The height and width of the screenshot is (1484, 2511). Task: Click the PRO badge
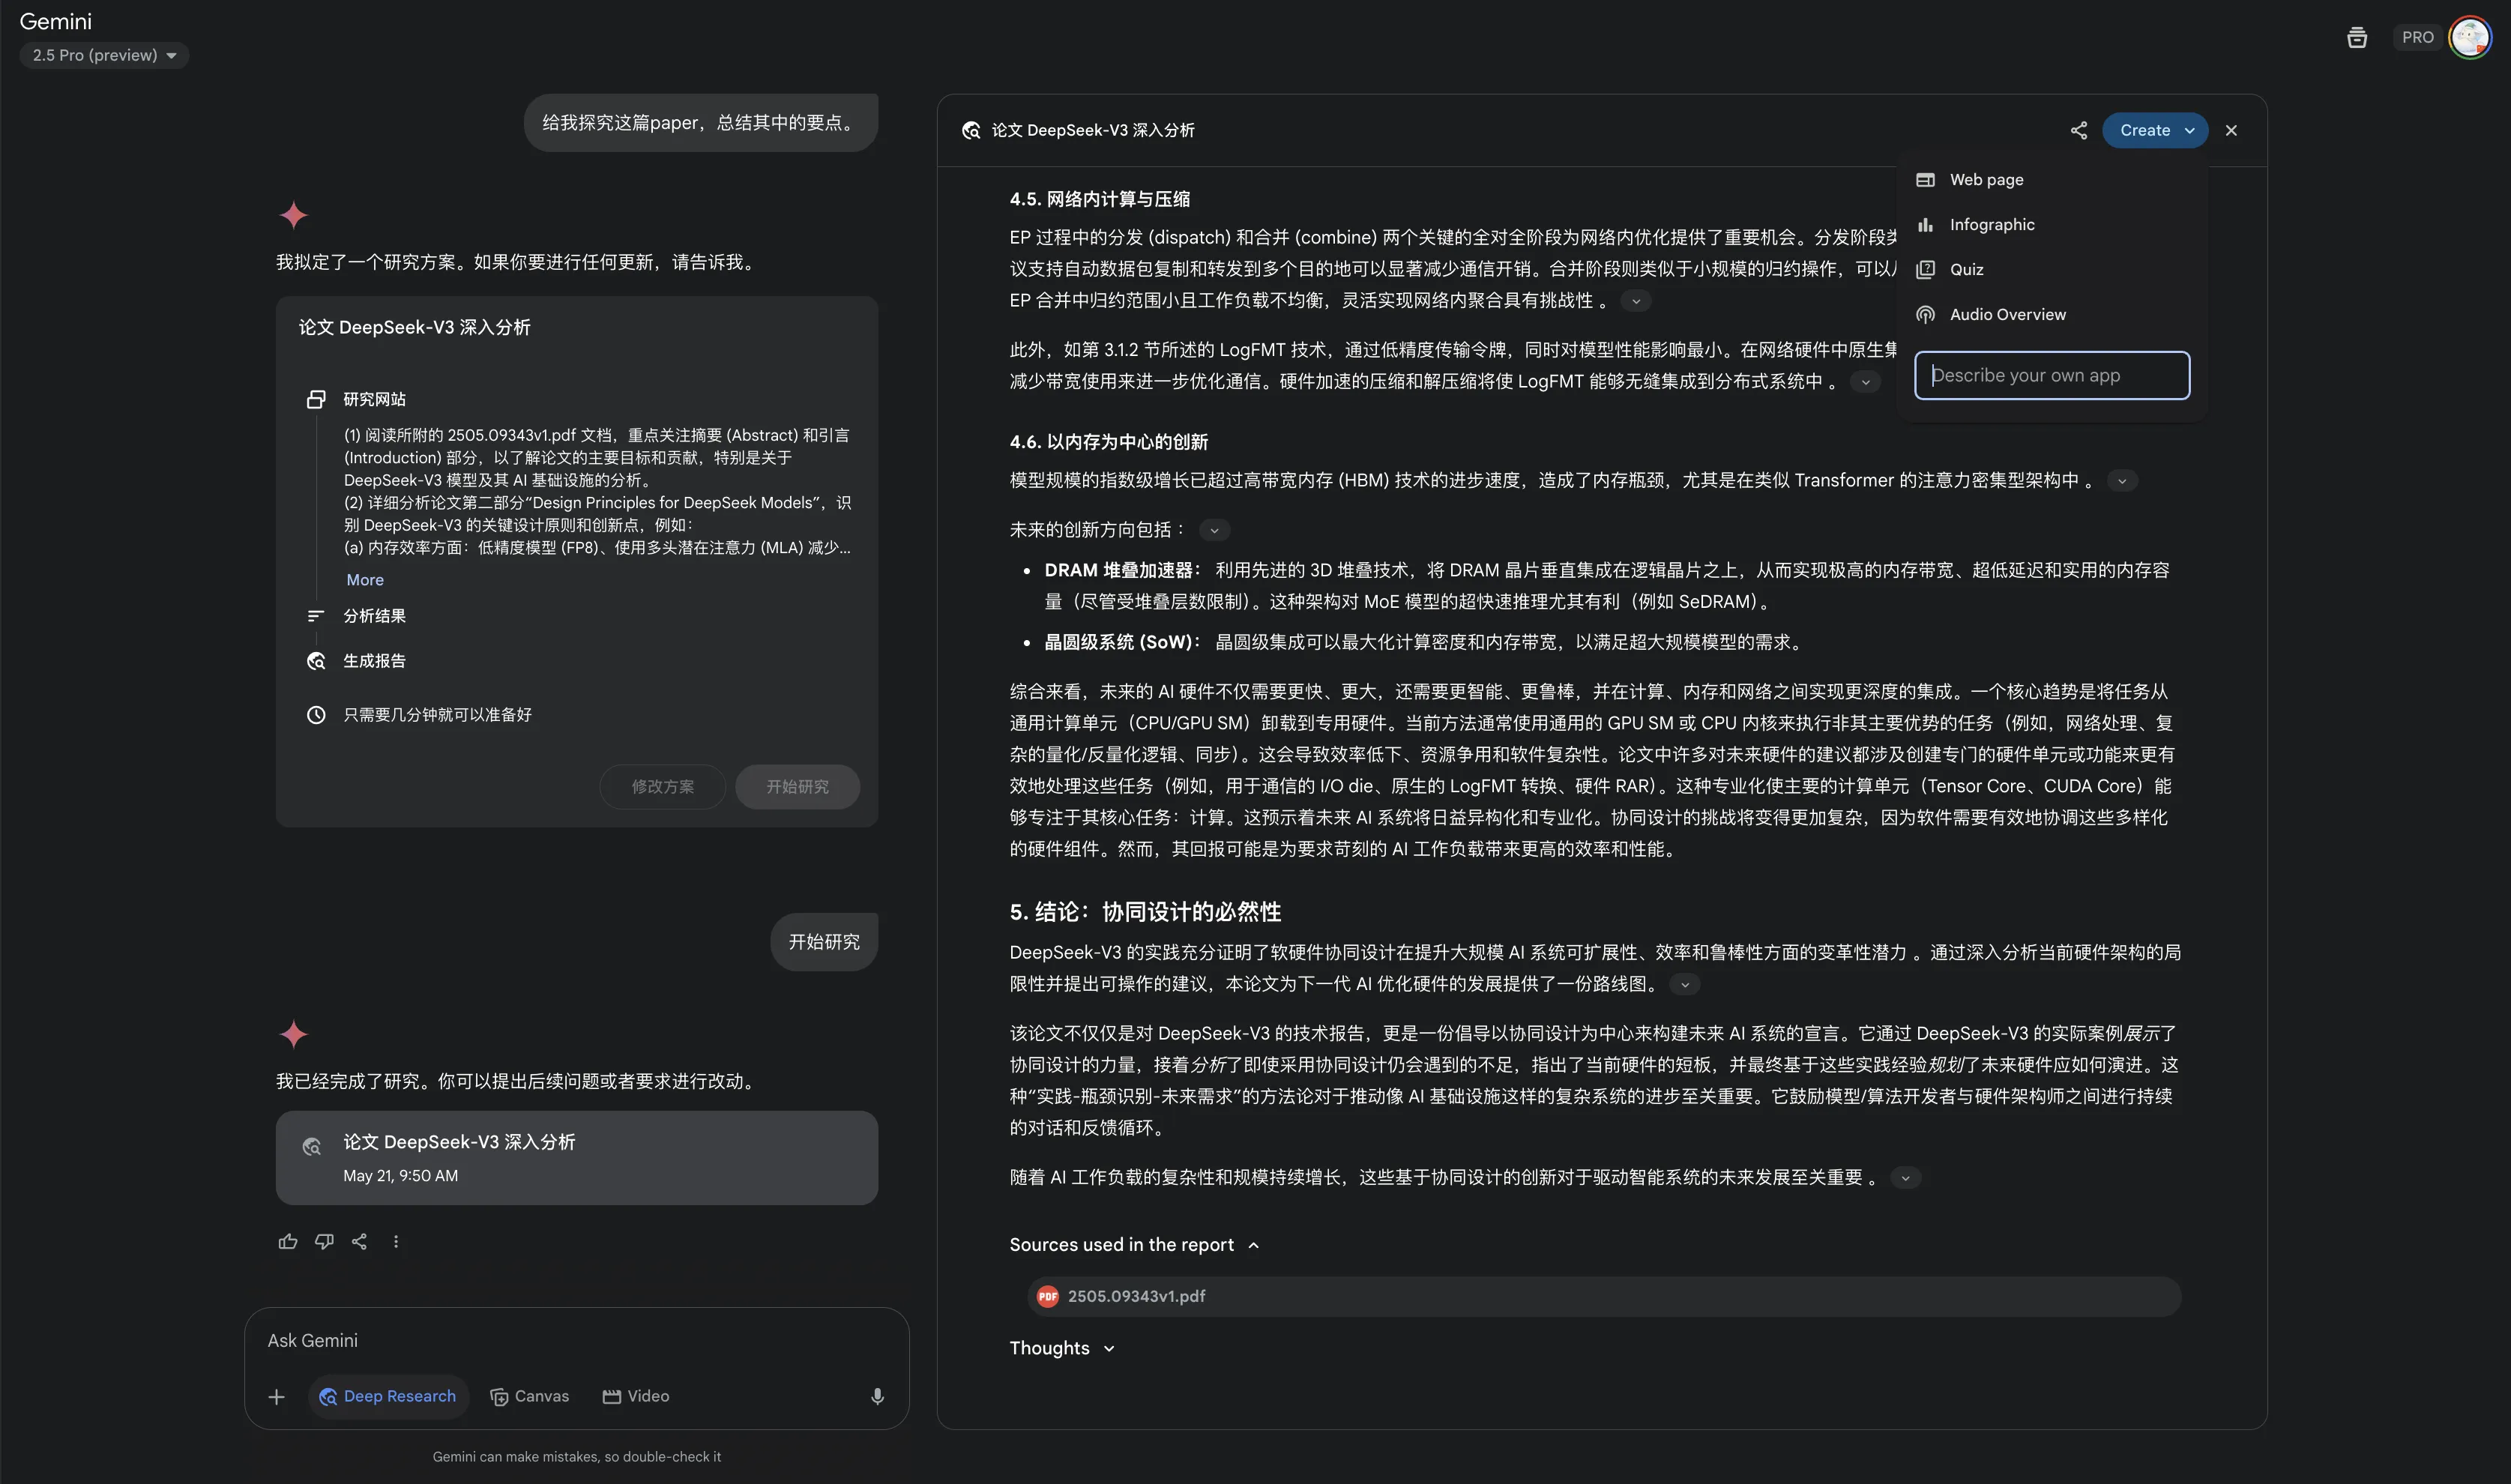coord(2417,37)
